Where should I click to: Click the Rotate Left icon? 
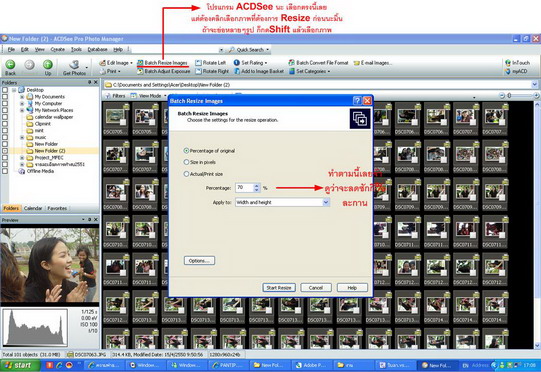click(x=198, y=63)
